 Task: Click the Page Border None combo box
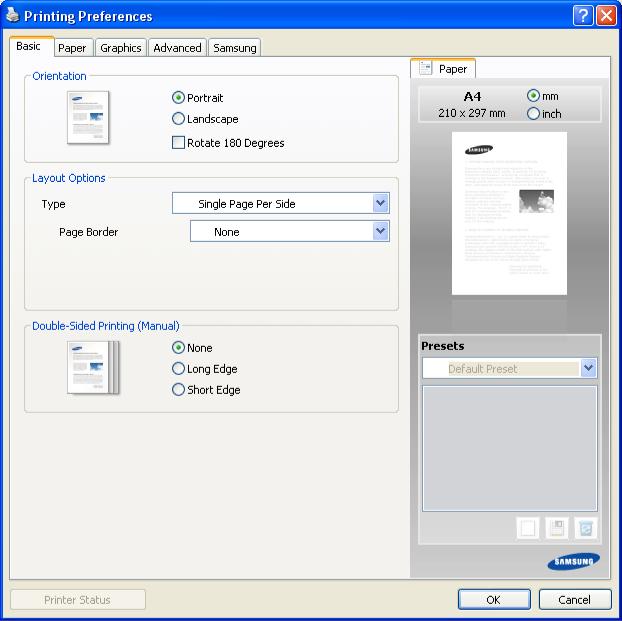(290, 231)
